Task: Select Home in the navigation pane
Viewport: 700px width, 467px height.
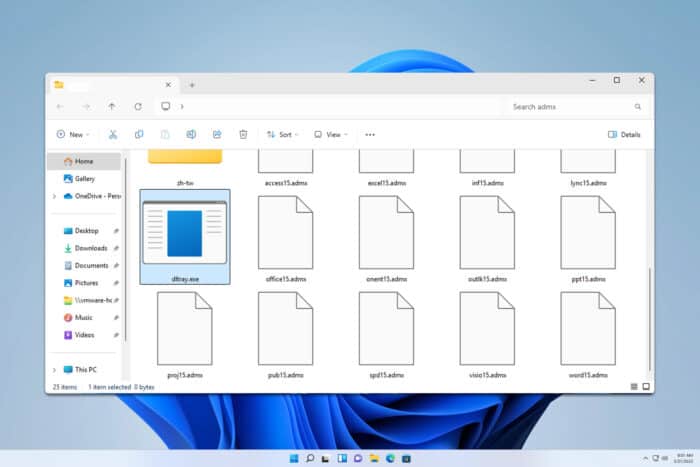Action: pyautogui.click(x=84, y=161)
